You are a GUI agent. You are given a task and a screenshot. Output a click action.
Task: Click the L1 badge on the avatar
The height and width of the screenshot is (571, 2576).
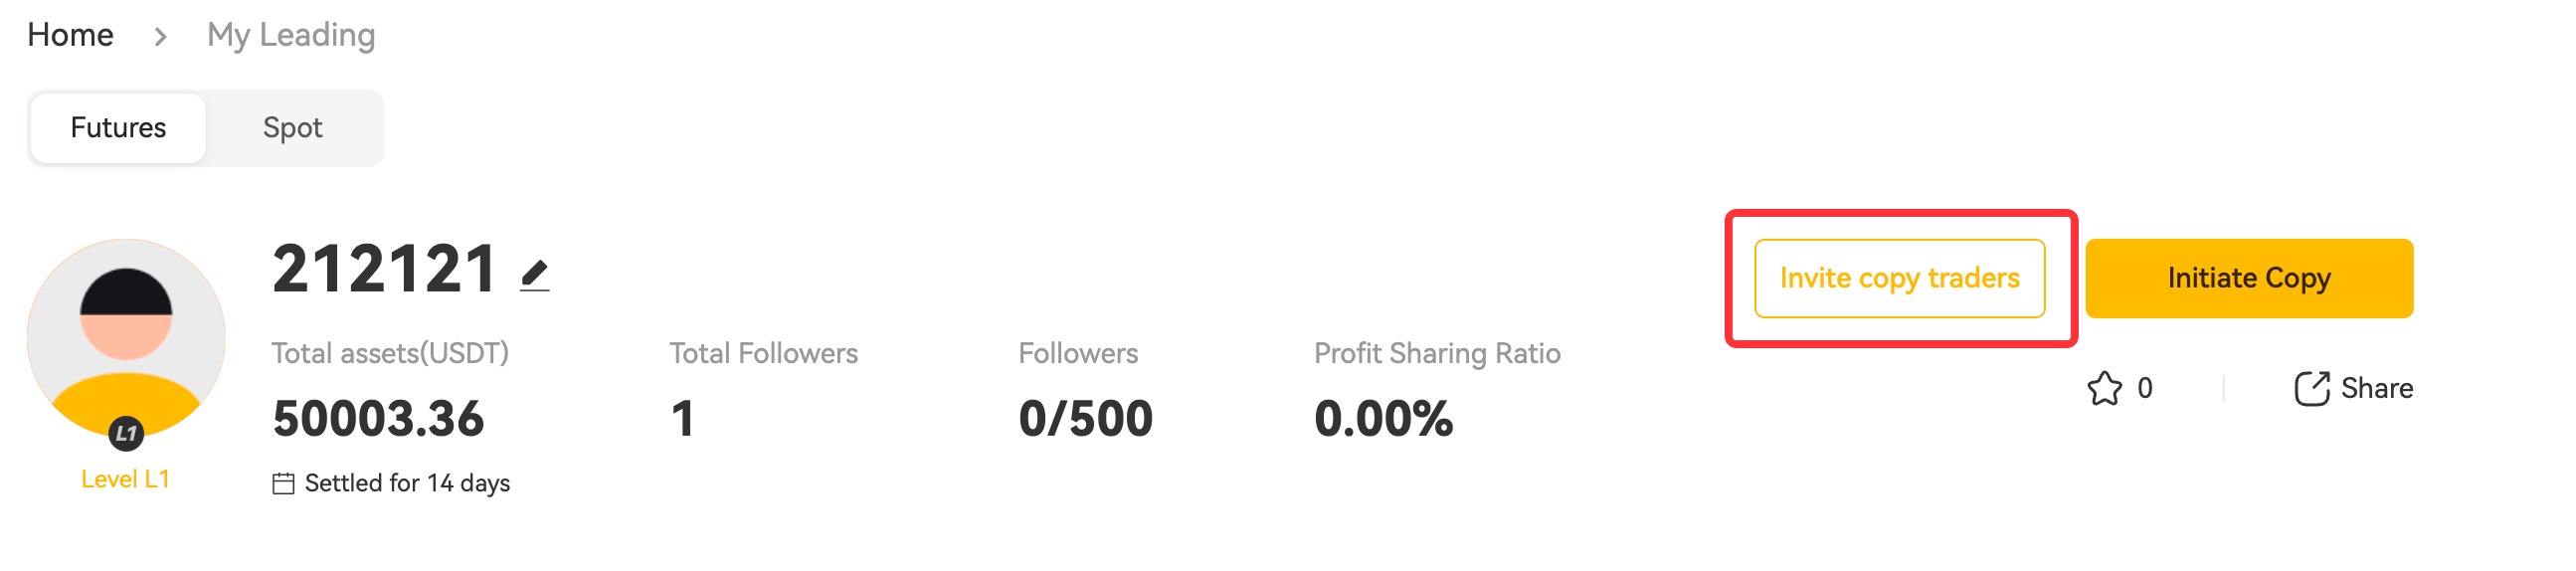tap(126, 433)
